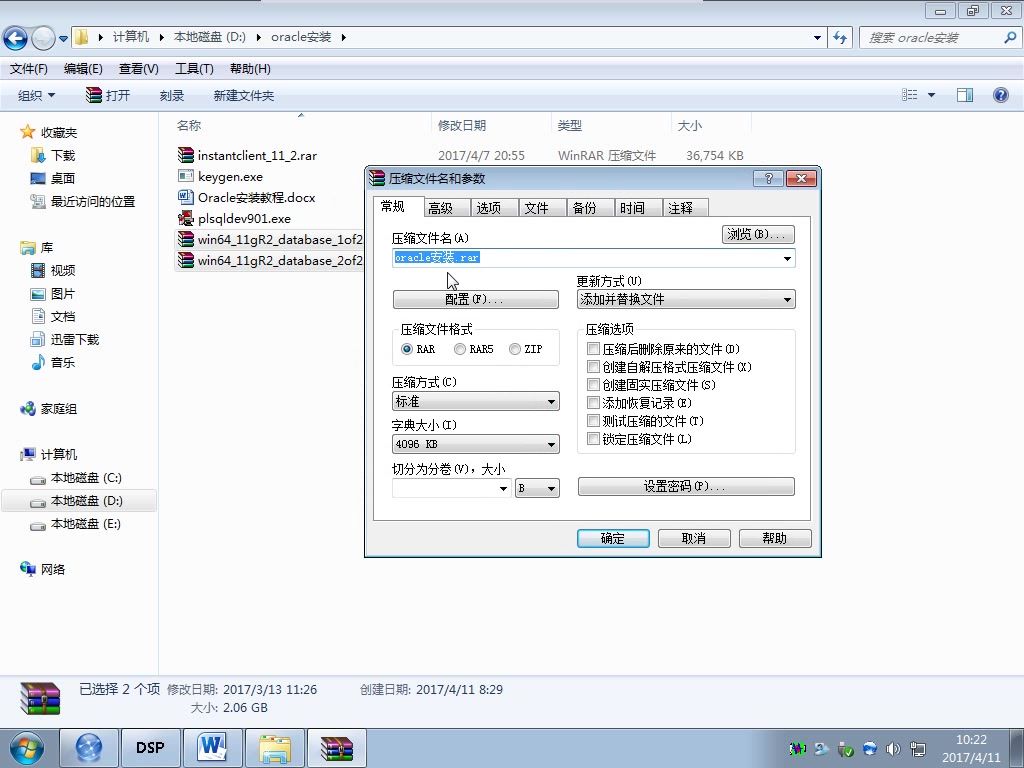
Task: Launch Microsoft Word from the taskbar
Action: tap(212, 747)
